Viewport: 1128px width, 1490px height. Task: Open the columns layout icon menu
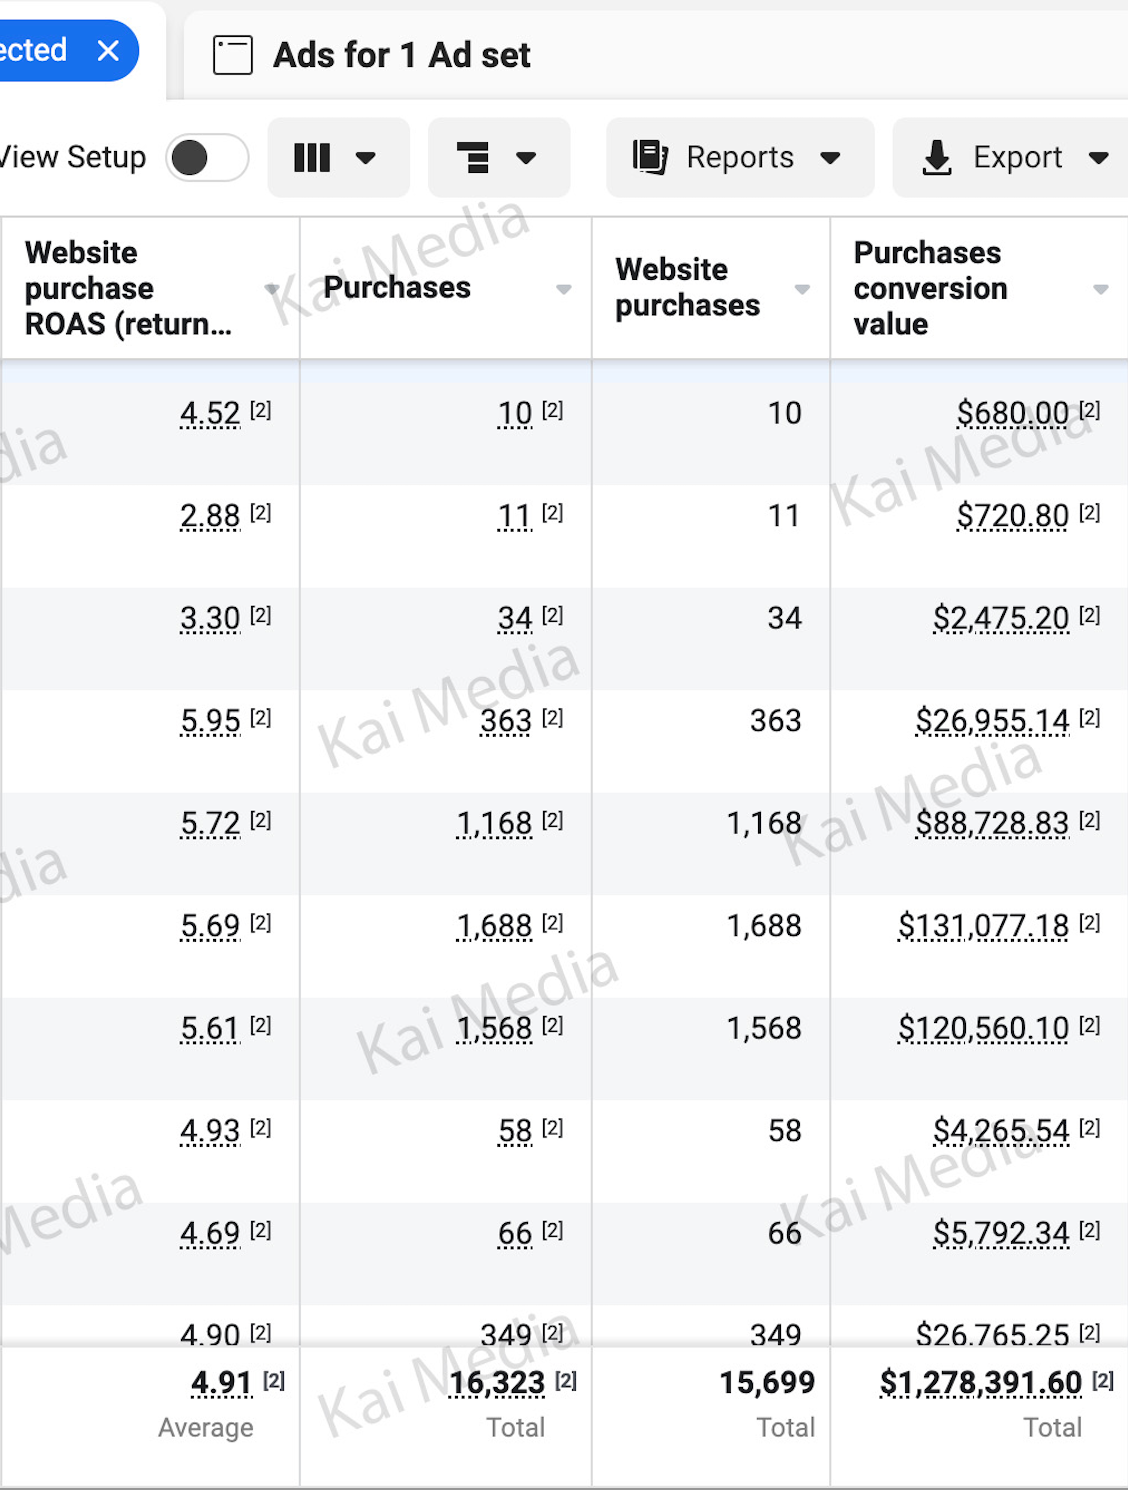pos(312,158)
